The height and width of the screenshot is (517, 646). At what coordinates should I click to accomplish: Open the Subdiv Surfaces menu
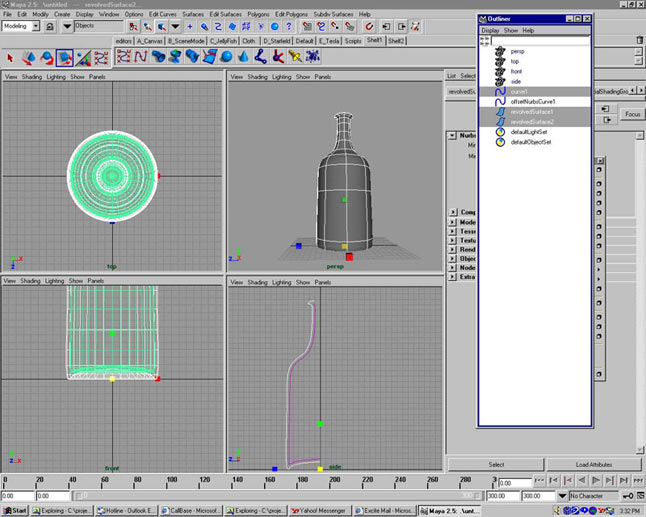[x=333, y=14]
